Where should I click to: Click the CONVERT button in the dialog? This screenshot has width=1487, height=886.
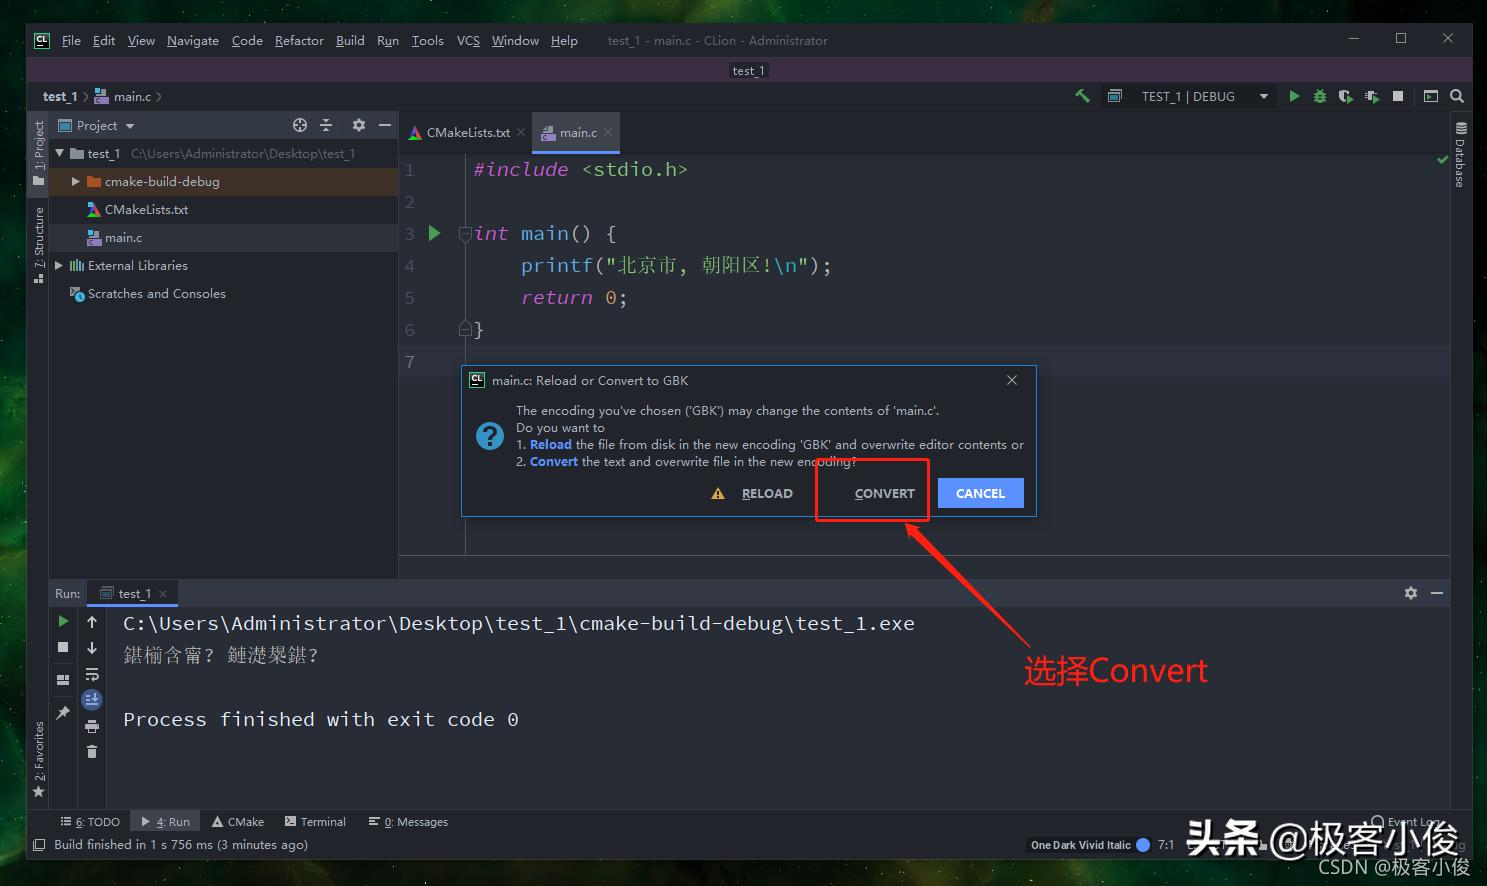(x=884, y=493)
